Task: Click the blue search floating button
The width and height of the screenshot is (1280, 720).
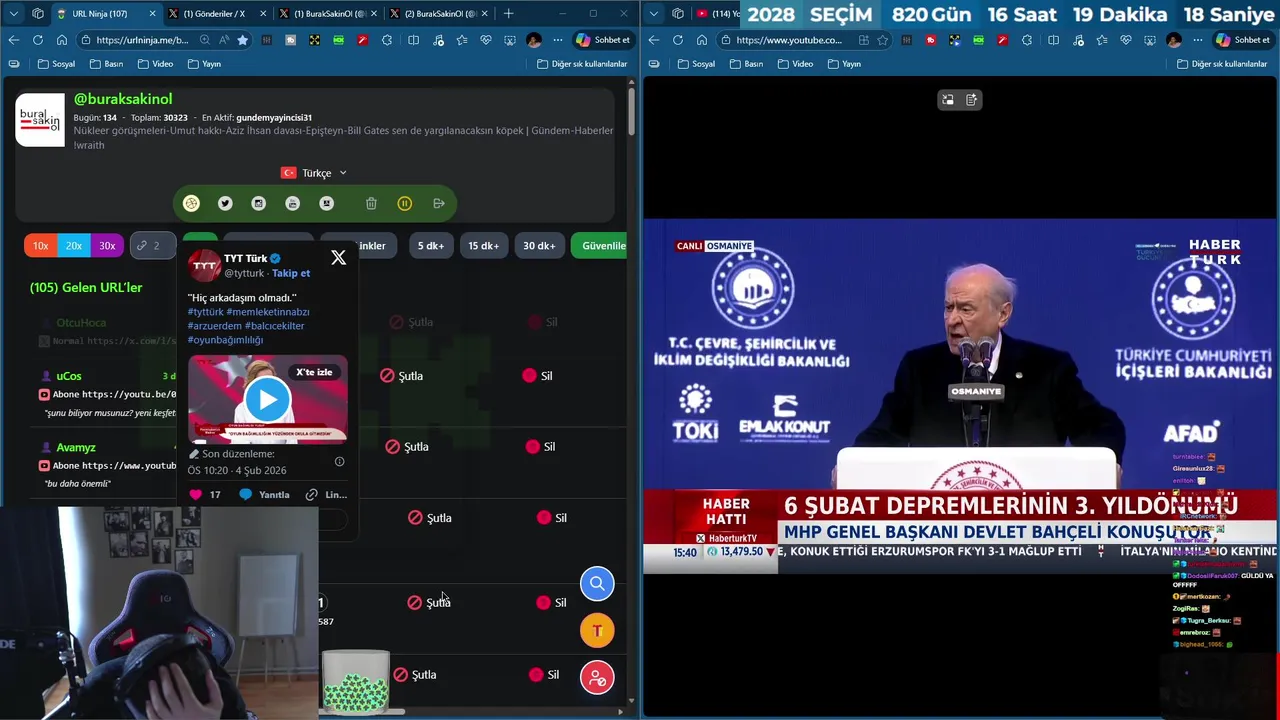Action: [597, 583]
